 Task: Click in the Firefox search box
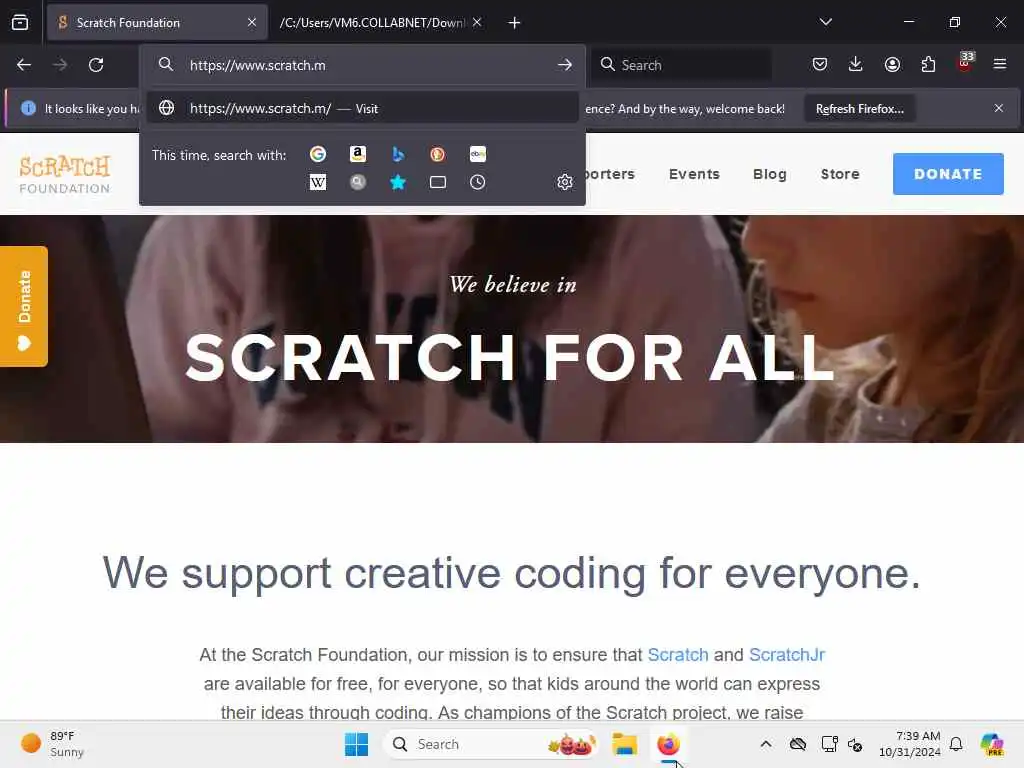[682, 65]
